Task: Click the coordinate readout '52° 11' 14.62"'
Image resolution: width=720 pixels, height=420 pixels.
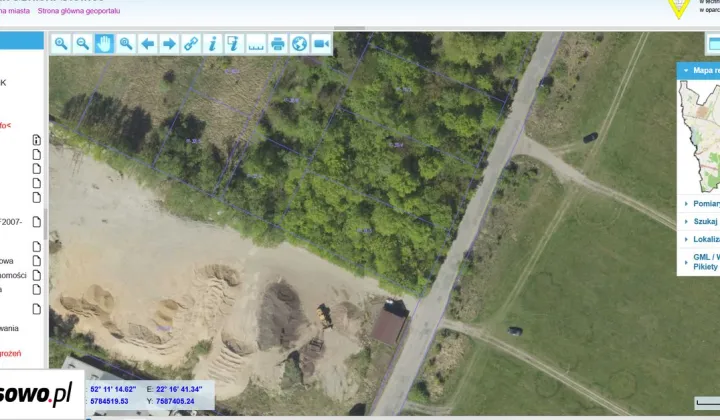Action: pos(113,389)
